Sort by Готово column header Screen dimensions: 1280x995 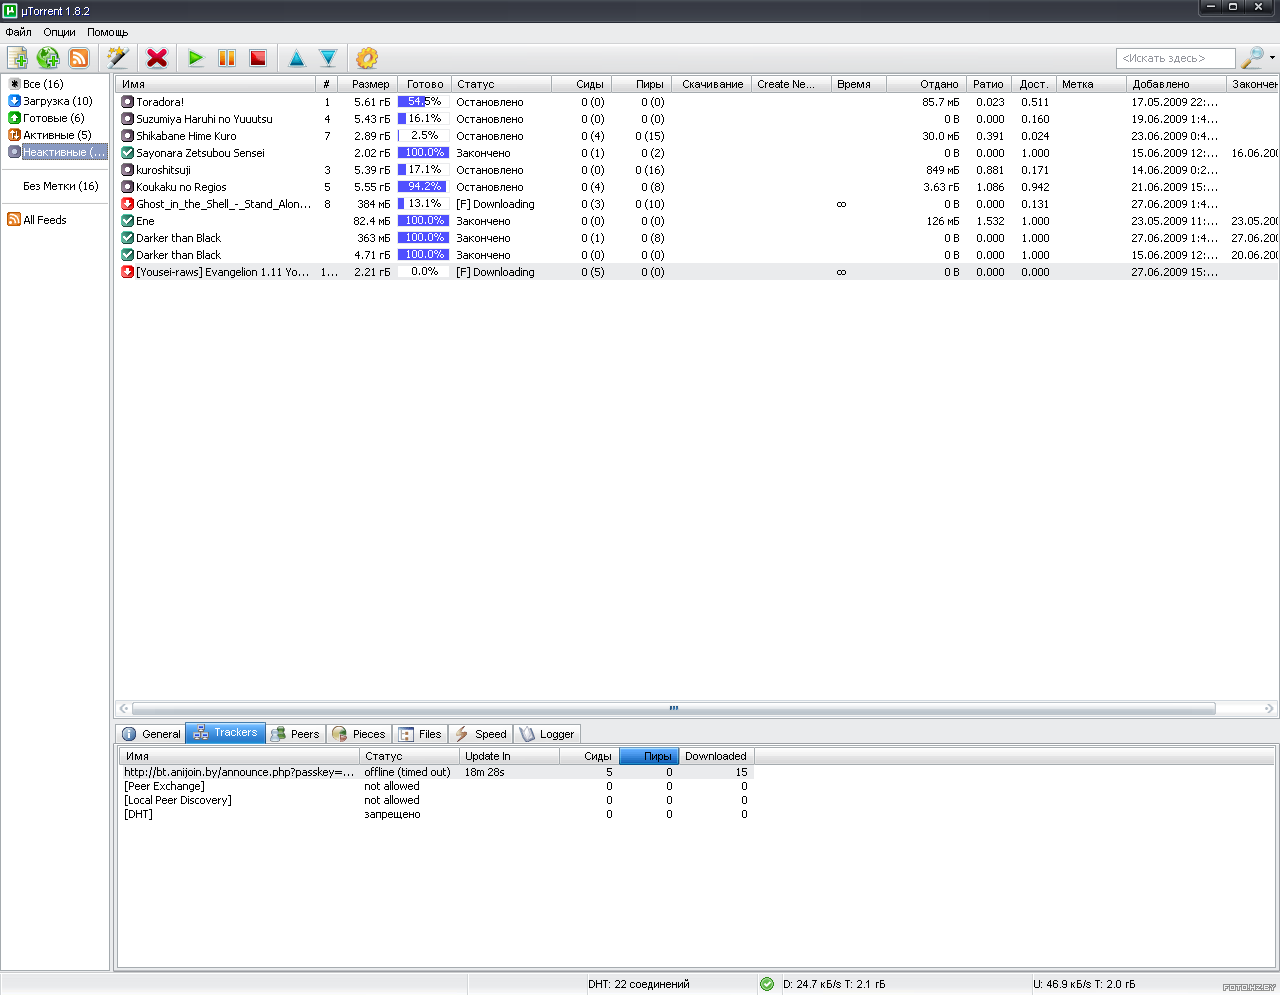click(x=425, y=84)
